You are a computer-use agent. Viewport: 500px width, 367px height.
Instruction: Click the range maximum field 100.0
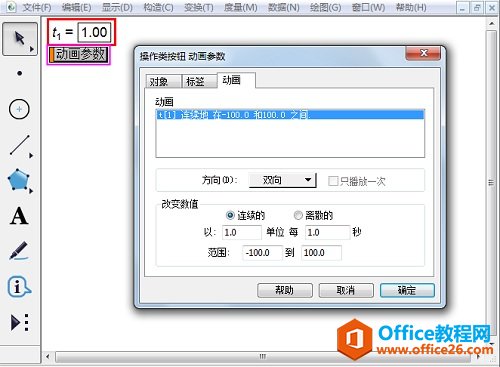coord(321,253)
